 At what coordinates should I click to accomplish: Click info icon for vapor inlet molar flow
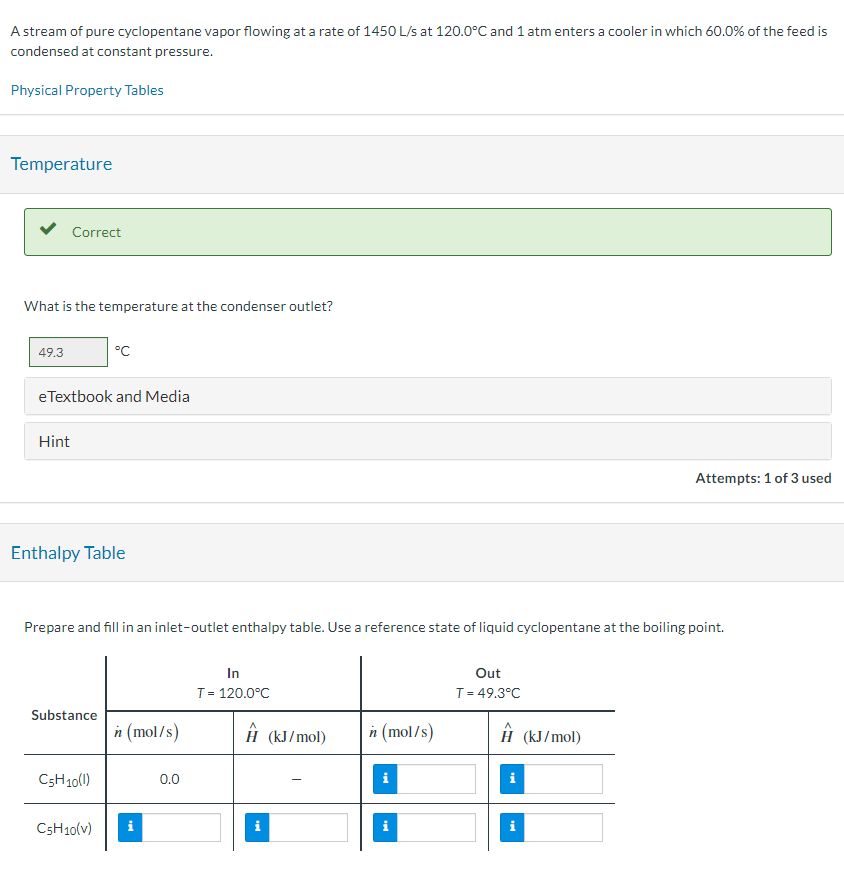pos(129,827)
